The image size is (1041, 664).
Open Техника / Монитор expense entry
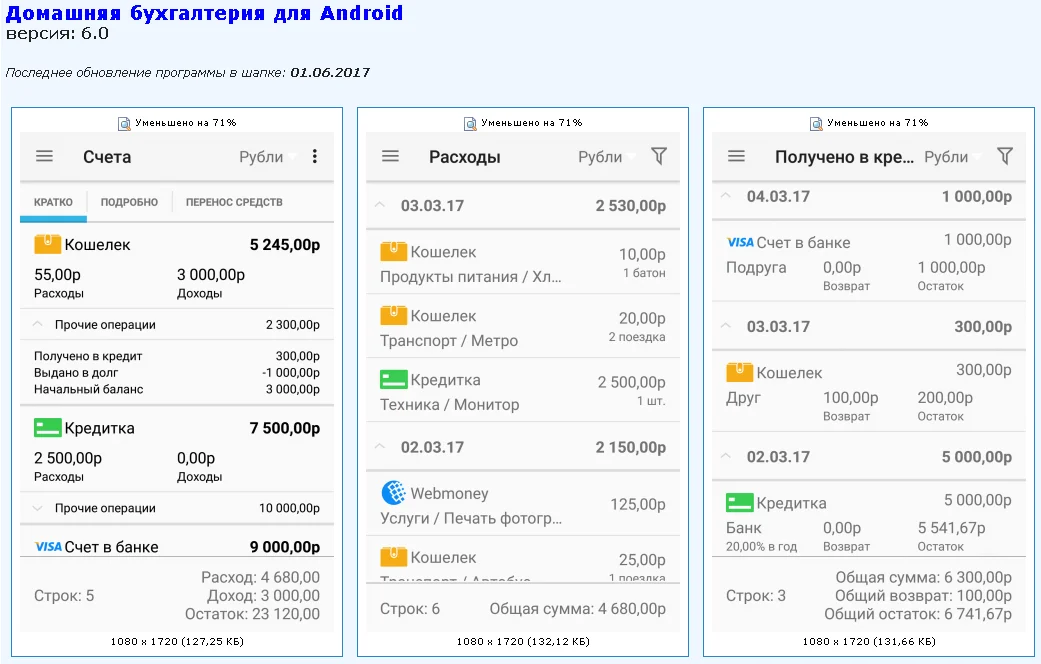point(522,392)
